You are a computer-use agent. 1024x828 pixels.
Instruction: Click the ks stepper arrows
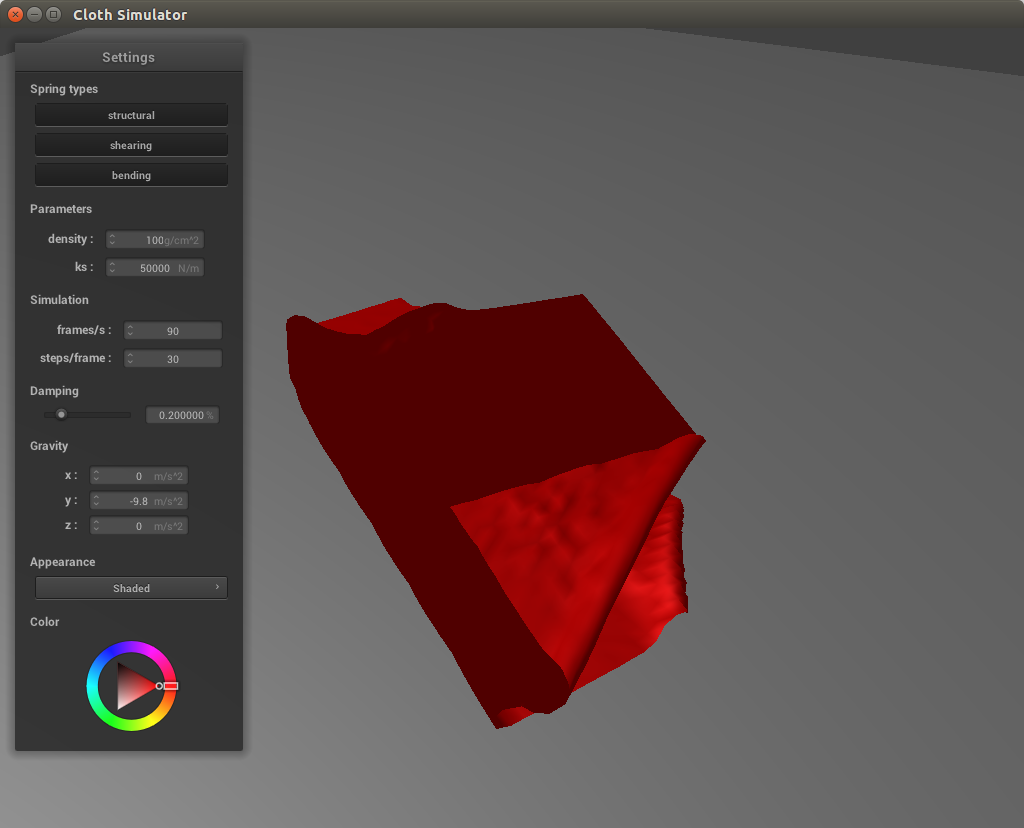[x=113, y=268]
